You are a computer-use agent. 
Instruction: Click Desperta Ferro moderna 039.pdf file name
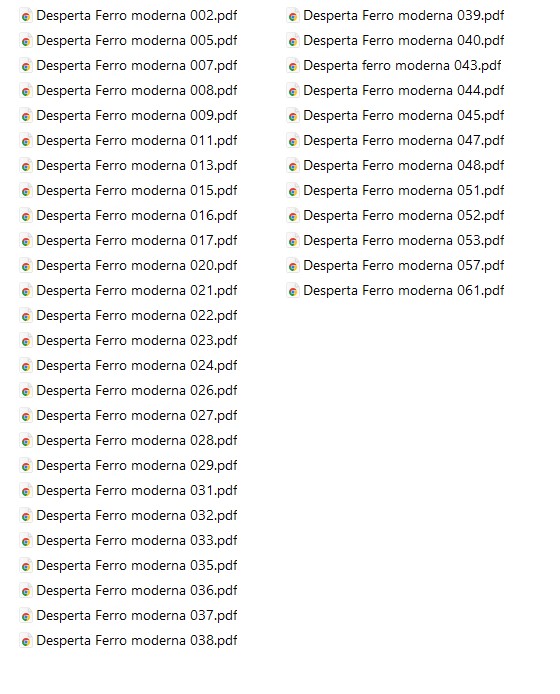(404, 15)
